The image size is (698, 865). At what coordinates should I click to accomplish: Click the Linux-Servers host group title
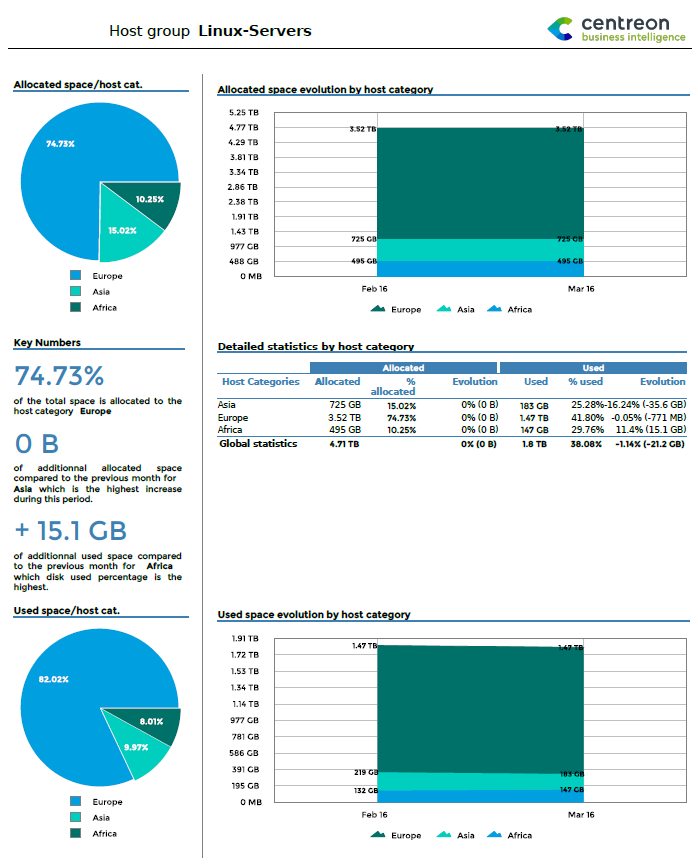[255, 31]
